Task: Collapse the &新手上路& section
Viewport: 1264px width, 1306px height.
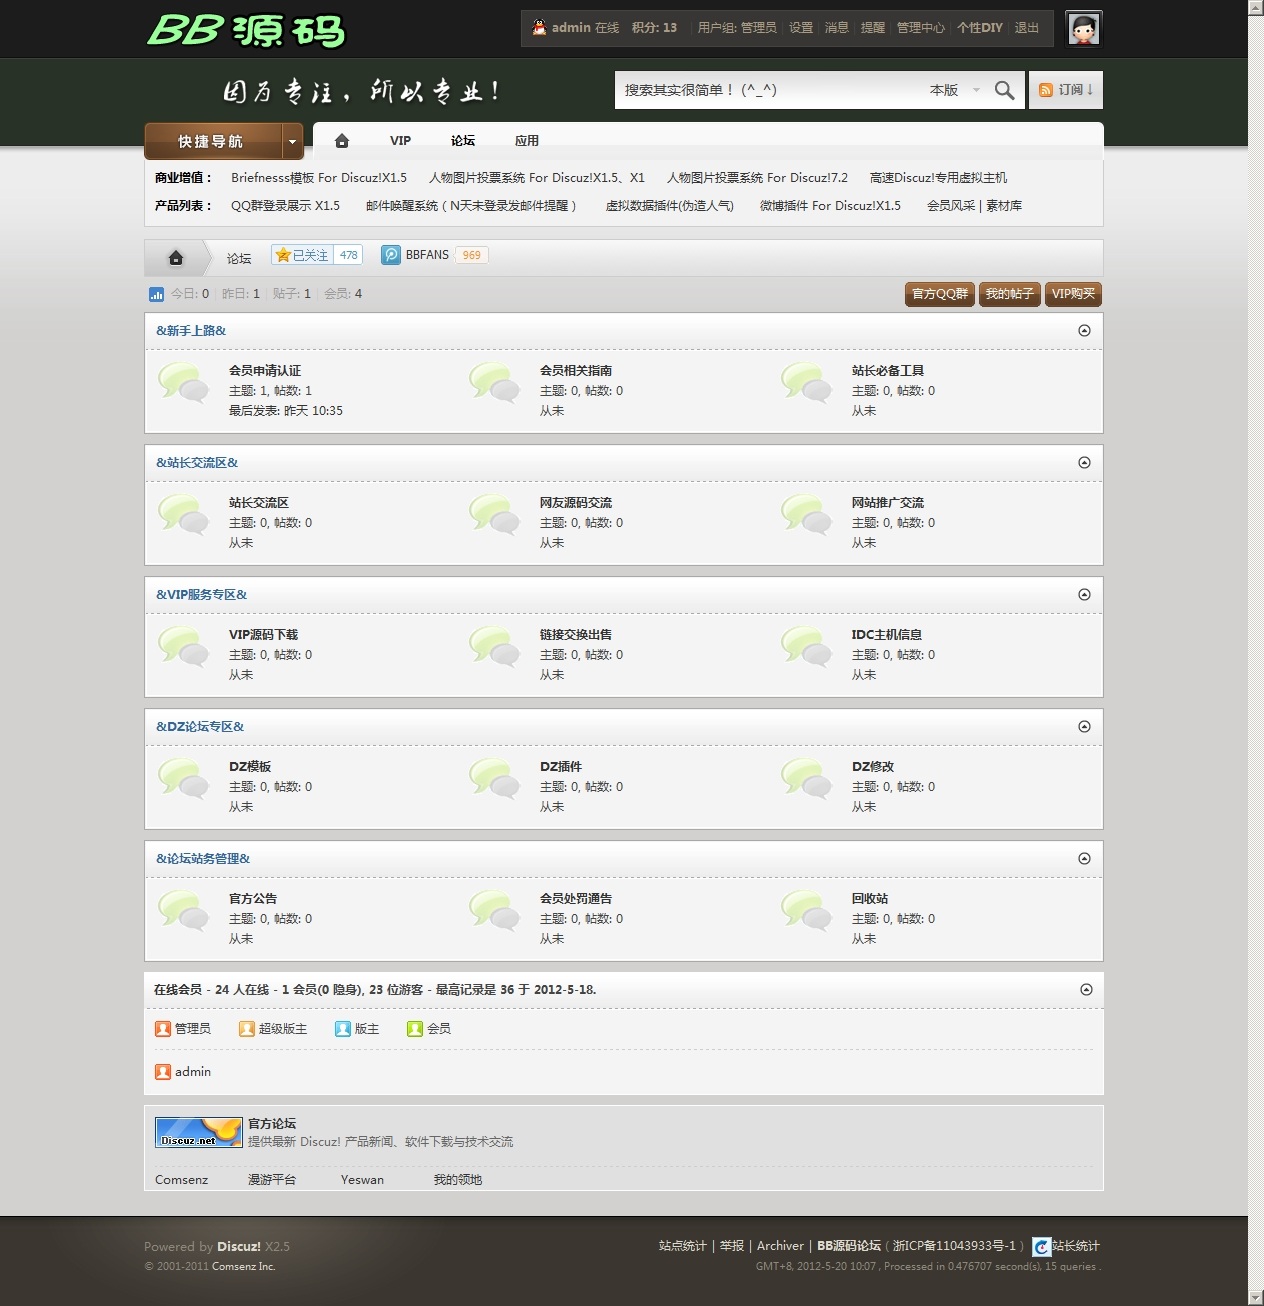Action: (x=1084, y=331)
